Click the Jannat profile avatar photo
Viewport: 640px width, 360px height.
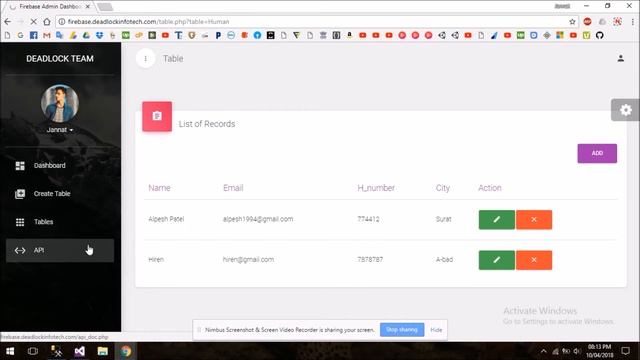coord(60,103)
